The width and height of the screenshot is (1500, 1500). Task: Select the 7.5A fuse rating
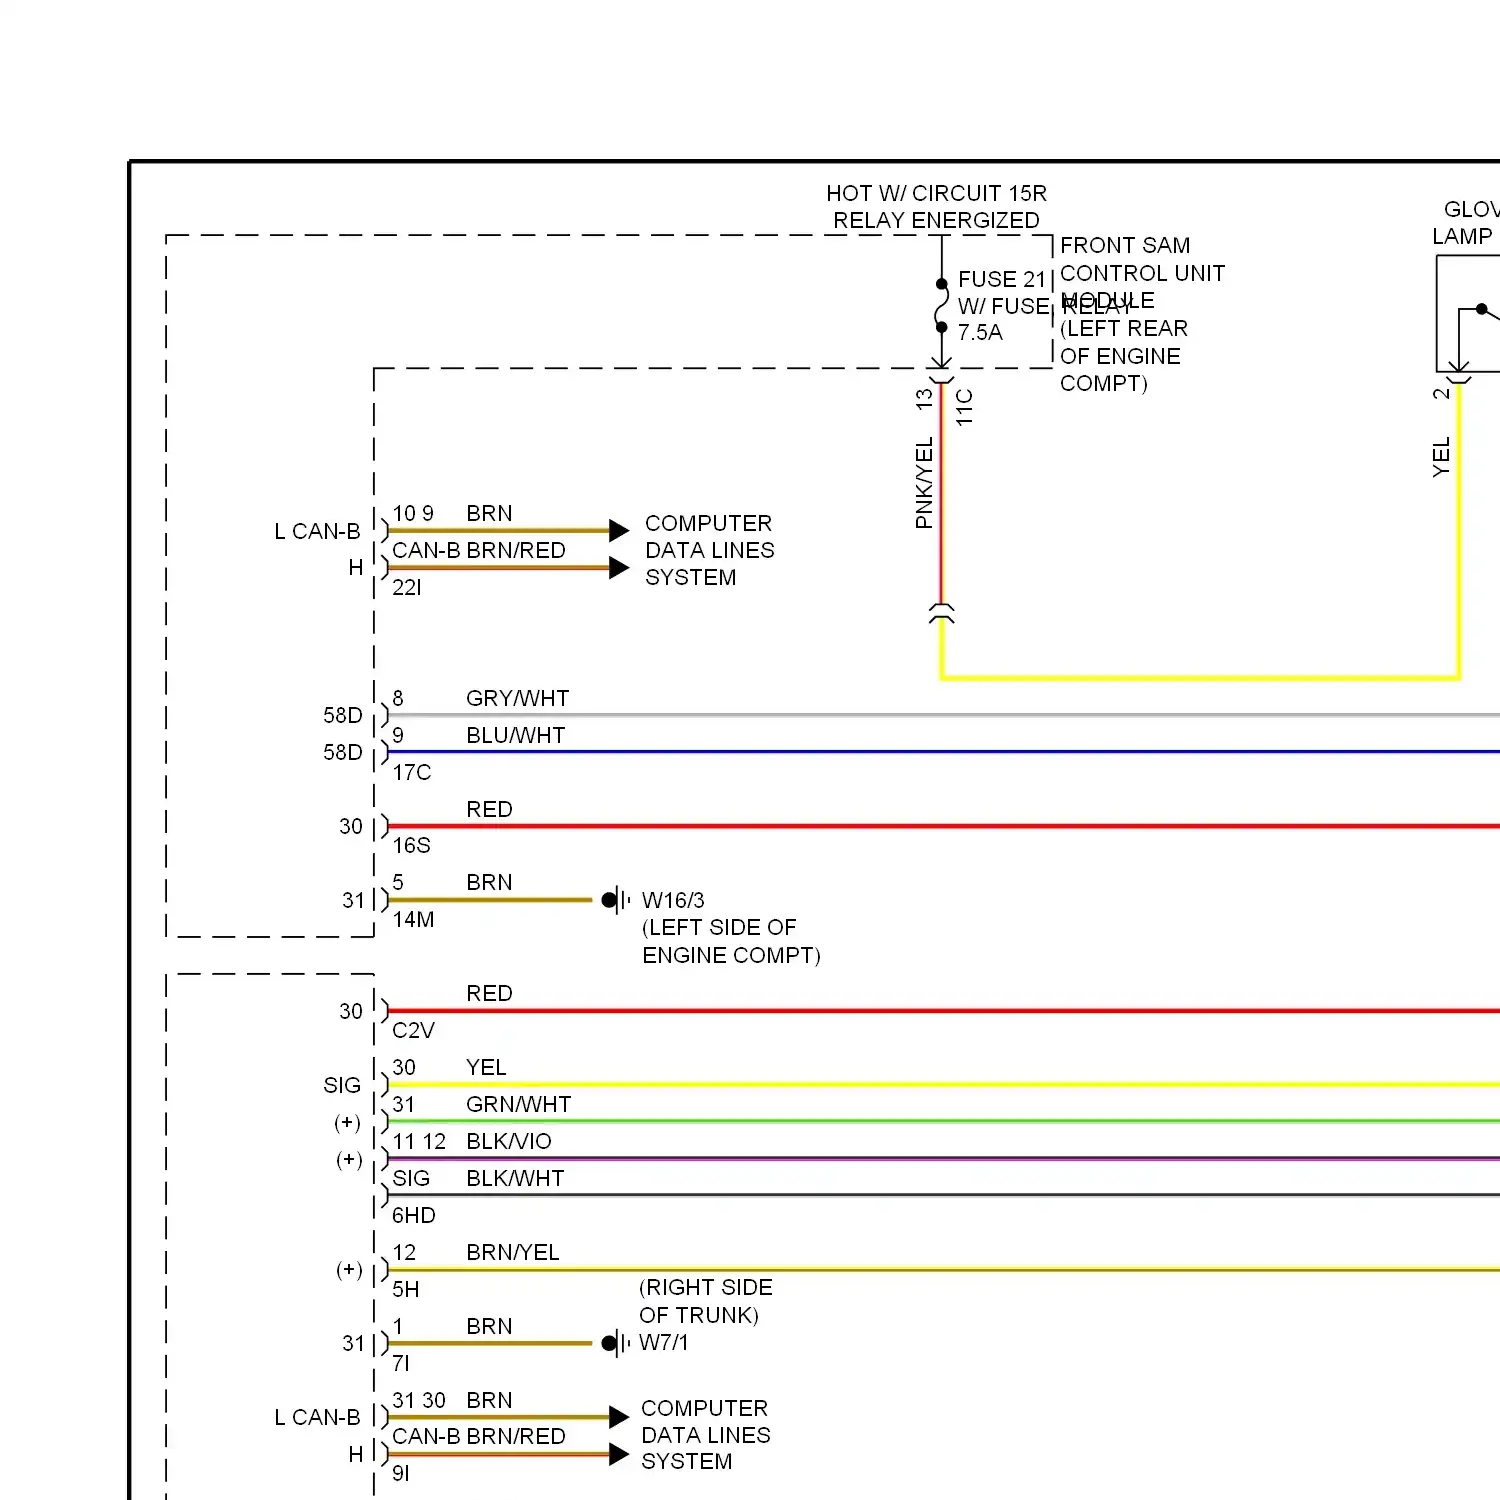point(980,333)
